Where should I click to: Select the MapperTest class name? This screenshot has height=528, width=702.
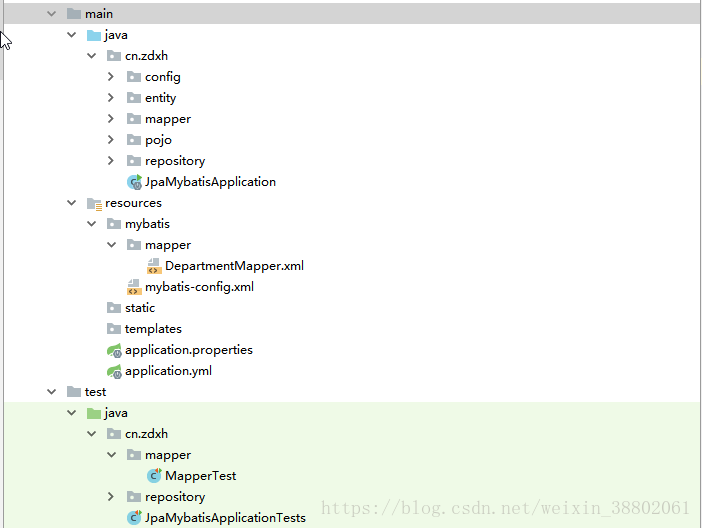click(x=201, y=476)
